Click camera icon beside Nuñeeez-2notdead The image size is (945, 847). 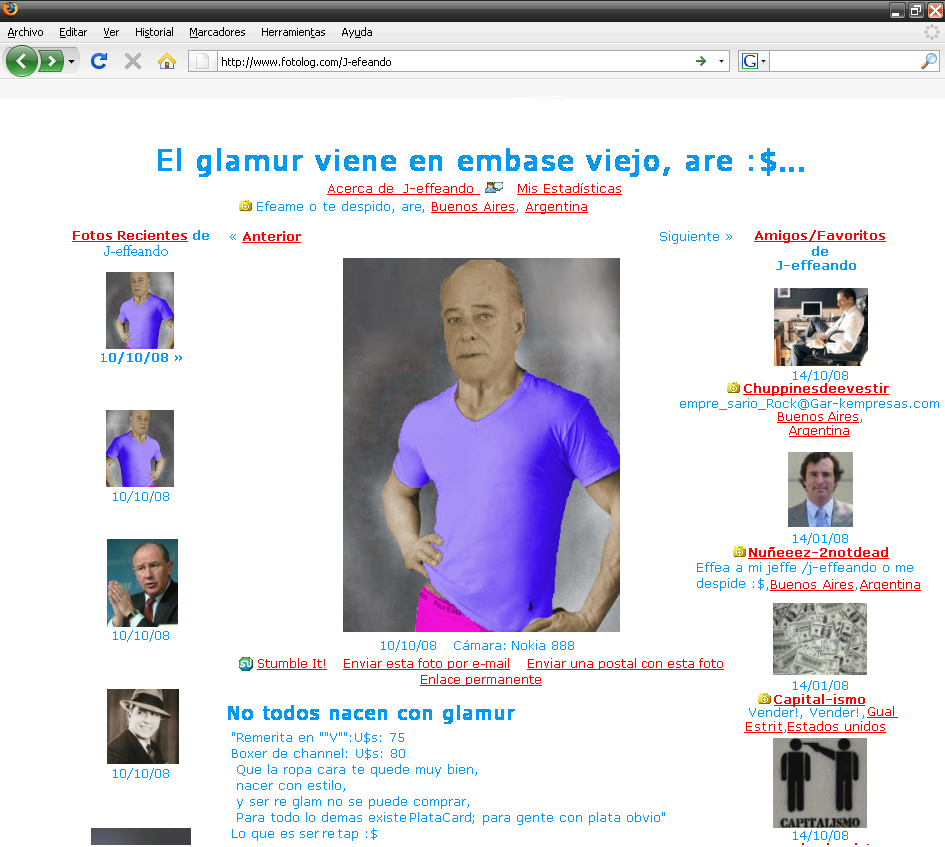(x=739, y=552)
